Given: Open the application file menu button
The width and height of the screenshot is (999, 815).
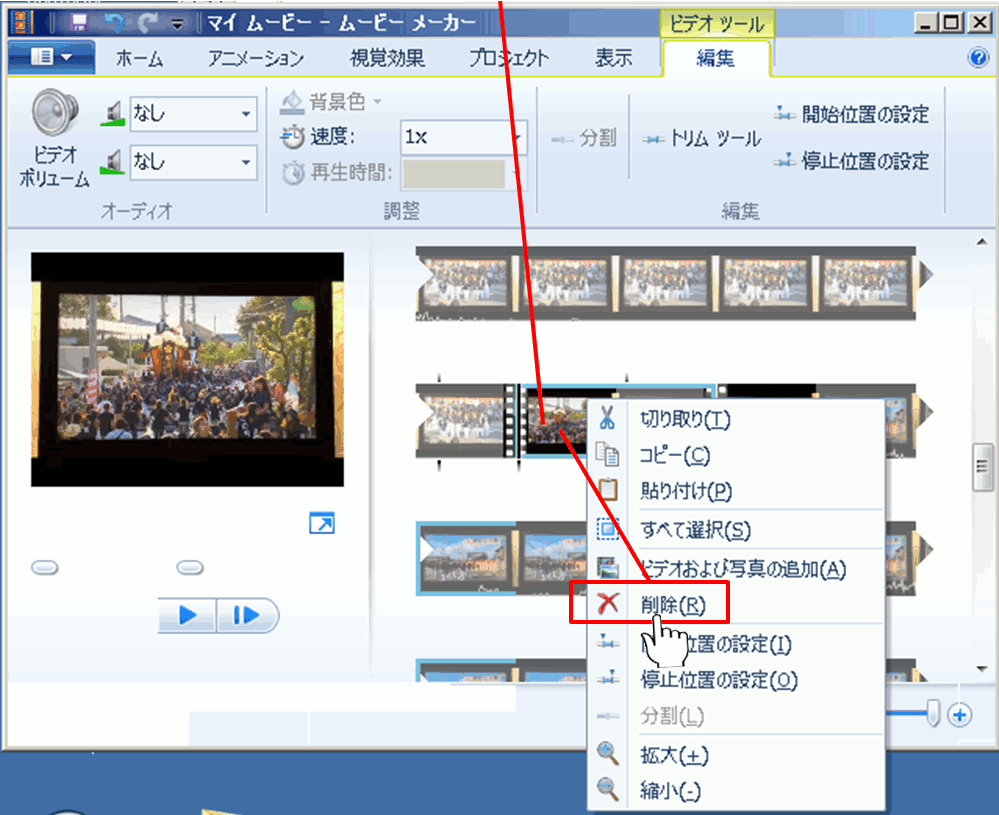Looking at the screenshot, I should tap(52, 58).
